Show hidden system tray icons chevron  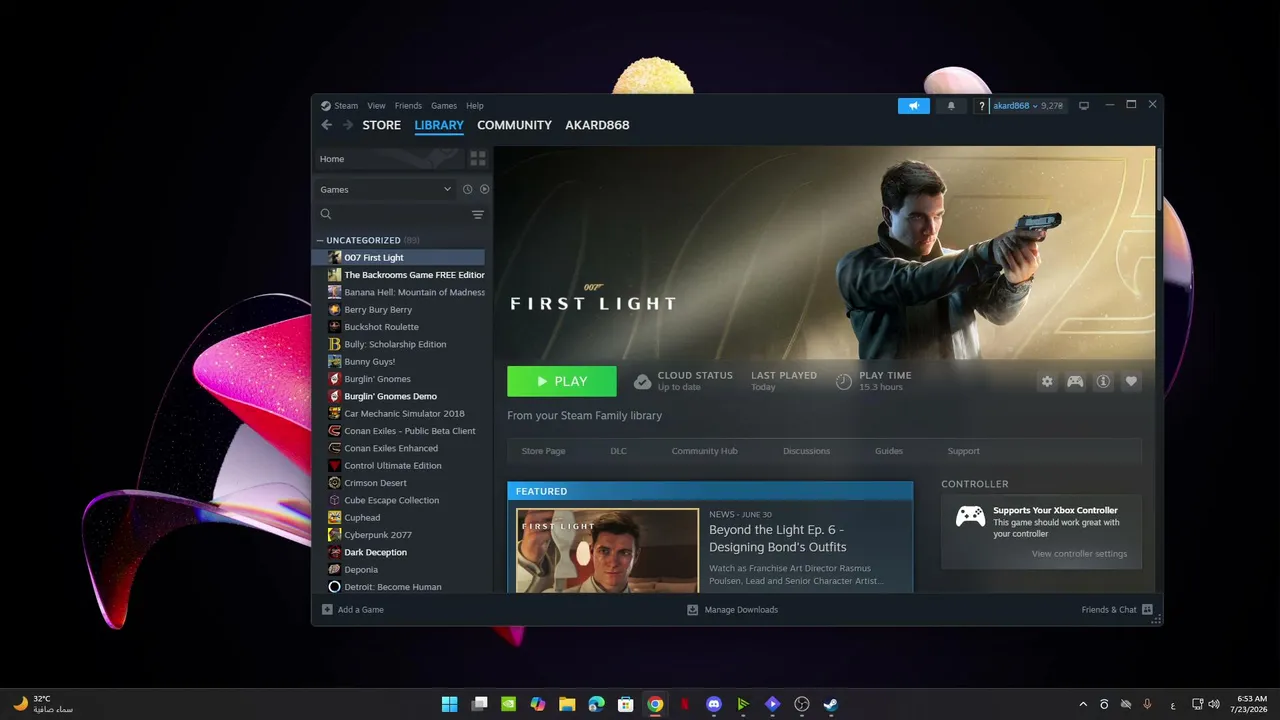1082,704
